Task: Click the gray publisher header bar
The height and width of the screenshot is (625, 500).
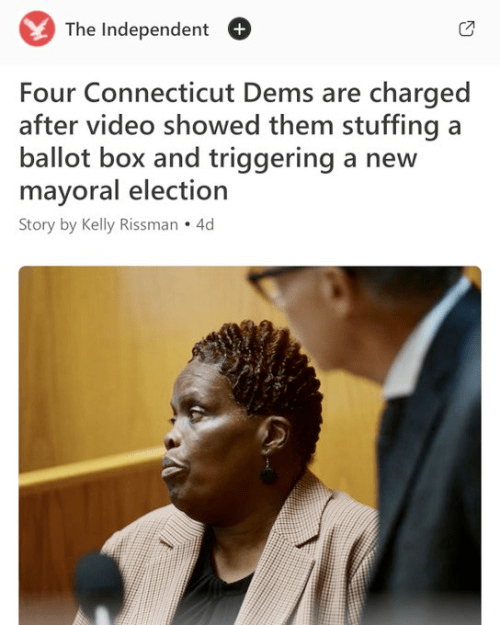Action: coord(250,32)
